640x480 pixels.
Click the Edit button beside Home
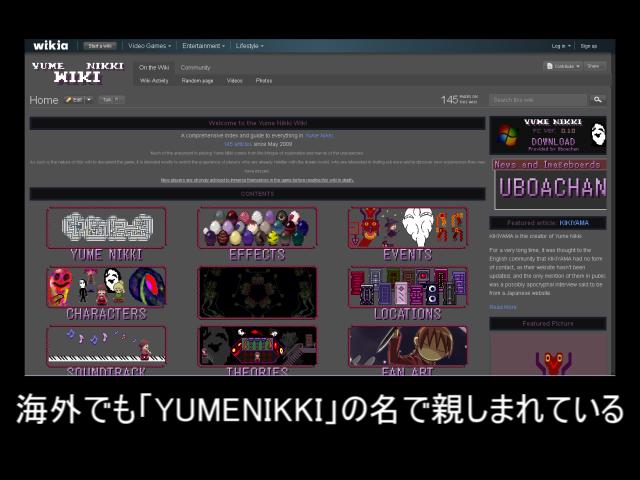click(74, 100)
